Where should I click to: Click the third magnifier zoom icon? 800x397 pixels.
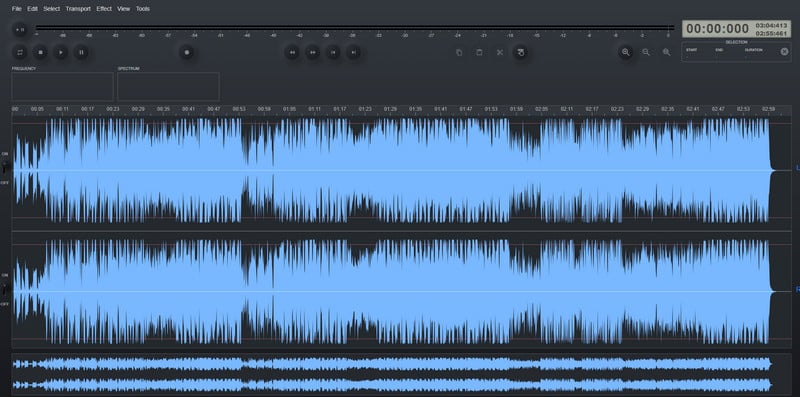[666, 52]
